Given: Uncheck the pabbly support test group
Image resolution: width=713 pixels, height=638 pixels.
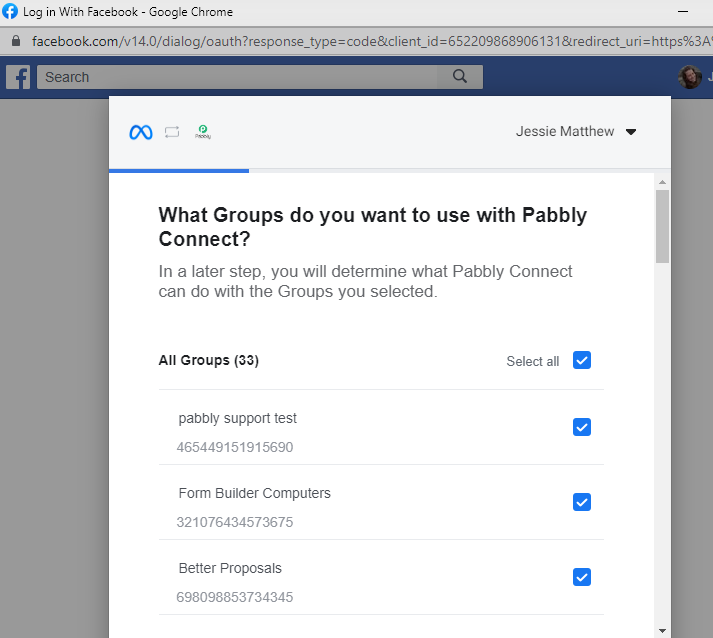Looking at the screenshot, I should (582, 427).
